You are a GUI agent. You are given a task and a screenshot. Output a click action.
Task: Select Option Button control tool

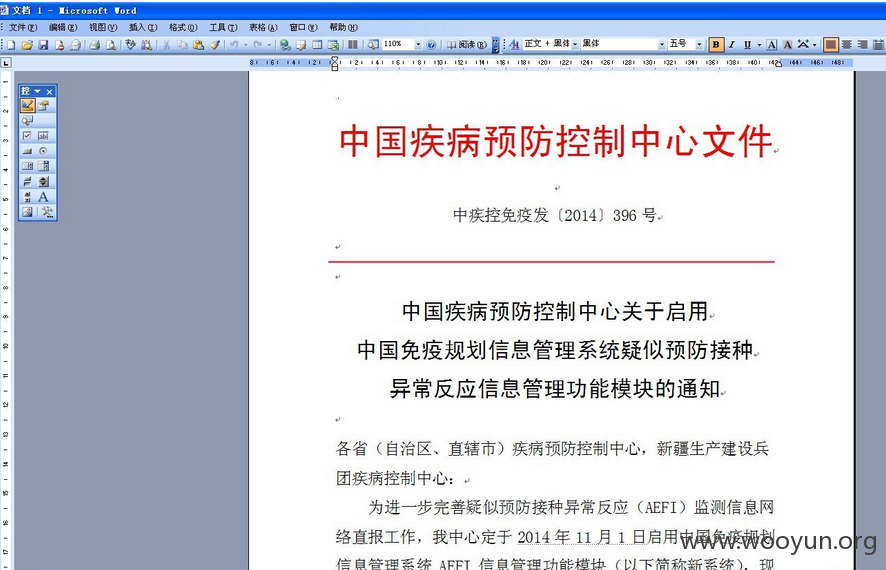(44, 151)
